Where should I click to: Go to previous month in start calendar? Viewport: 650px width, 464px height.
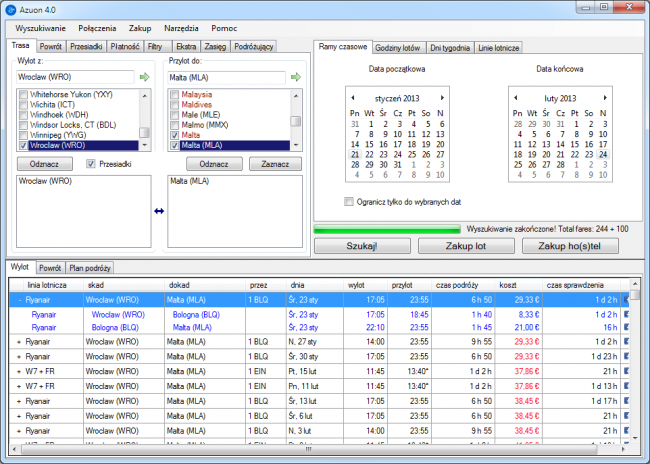[x=351, y=98]
